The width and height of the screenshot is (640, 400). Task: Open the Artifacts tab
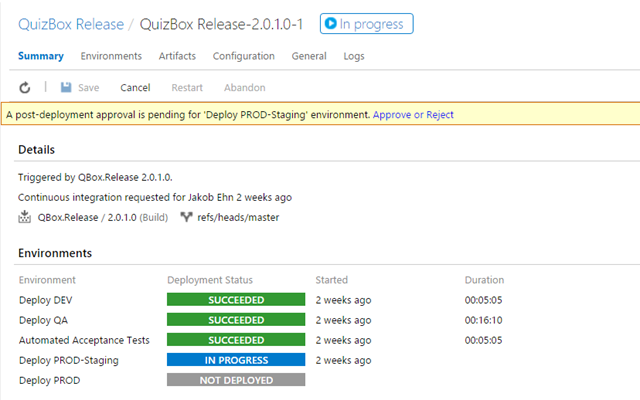click(177, 56)
